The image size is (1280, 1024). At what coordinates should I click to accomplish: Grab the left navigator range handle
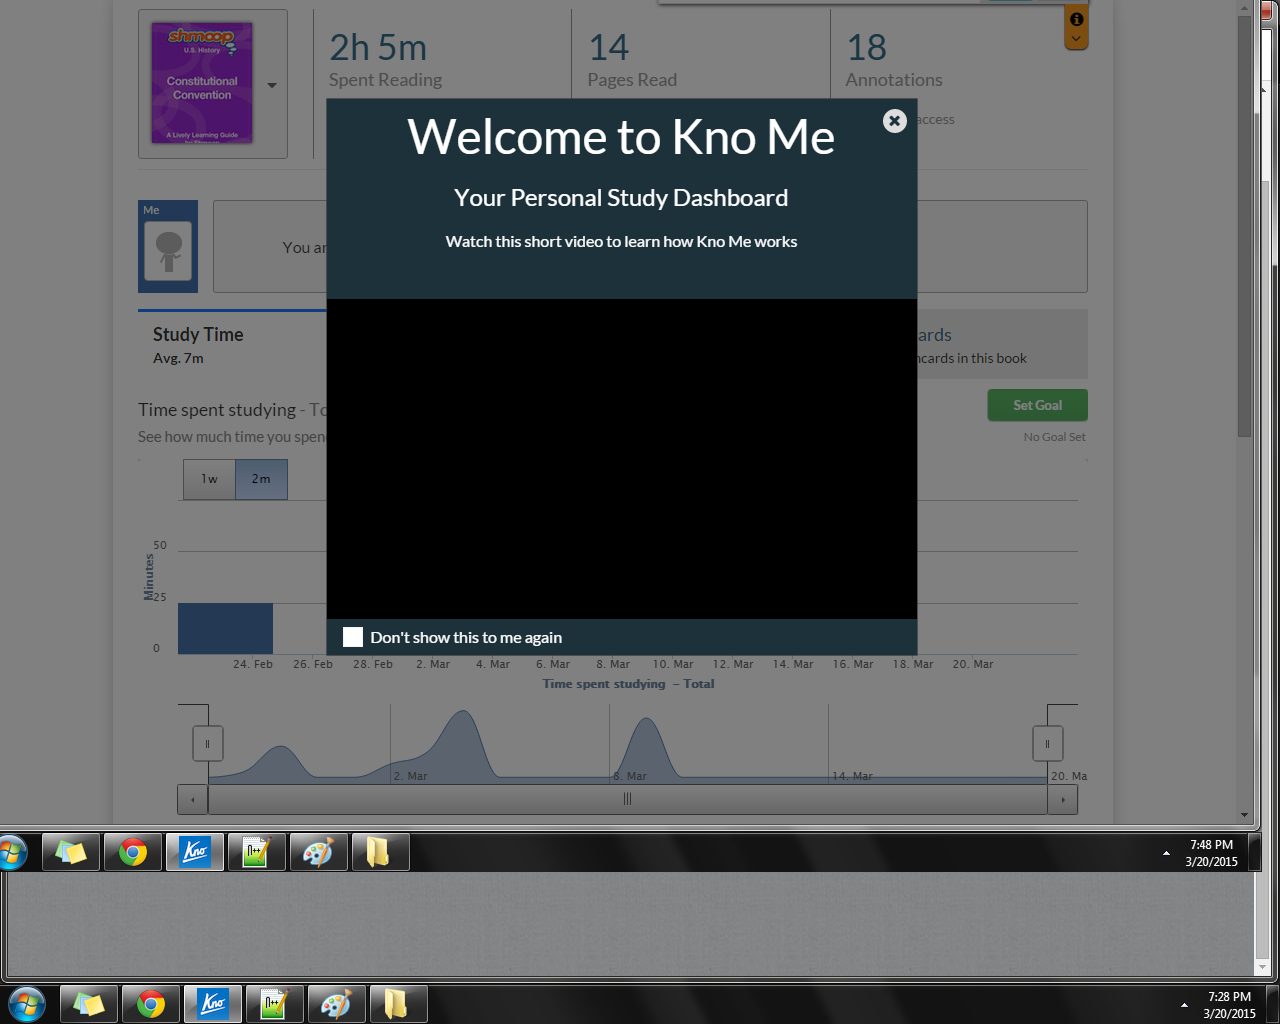208,743
